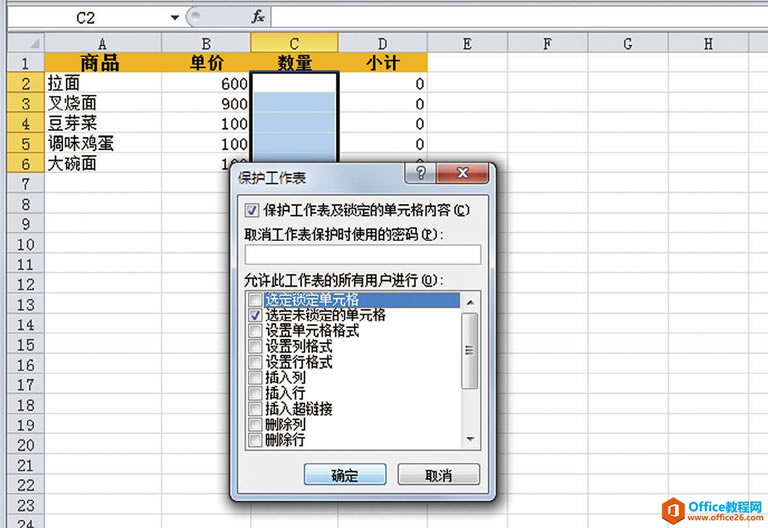The width and height of the screenshot is (768, 528).
Task: Click permission list scroll down arrow
Action: pos(470,439)
